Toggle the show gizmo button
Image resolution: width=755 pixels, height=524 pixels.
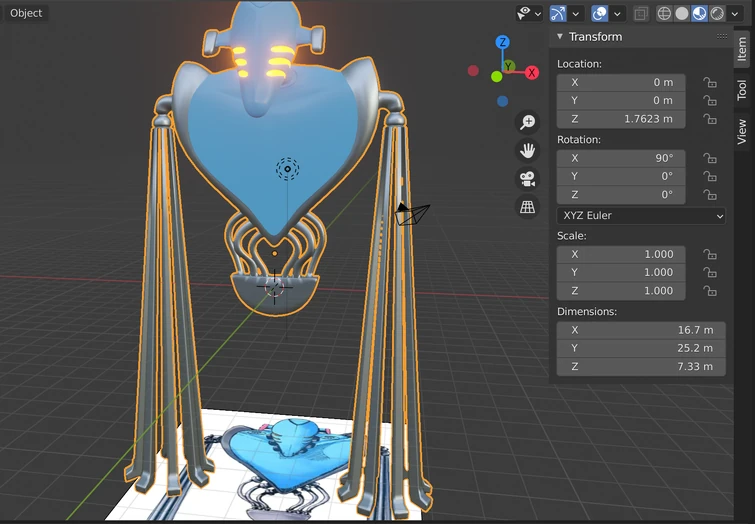point(558,13)
